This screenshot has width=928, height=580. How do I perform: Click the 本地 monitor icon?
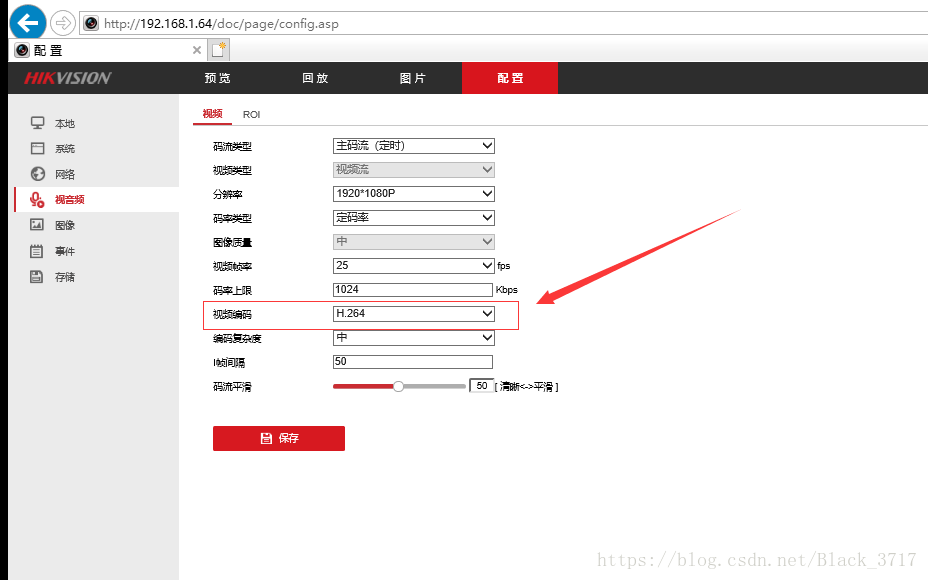point(37,123)
